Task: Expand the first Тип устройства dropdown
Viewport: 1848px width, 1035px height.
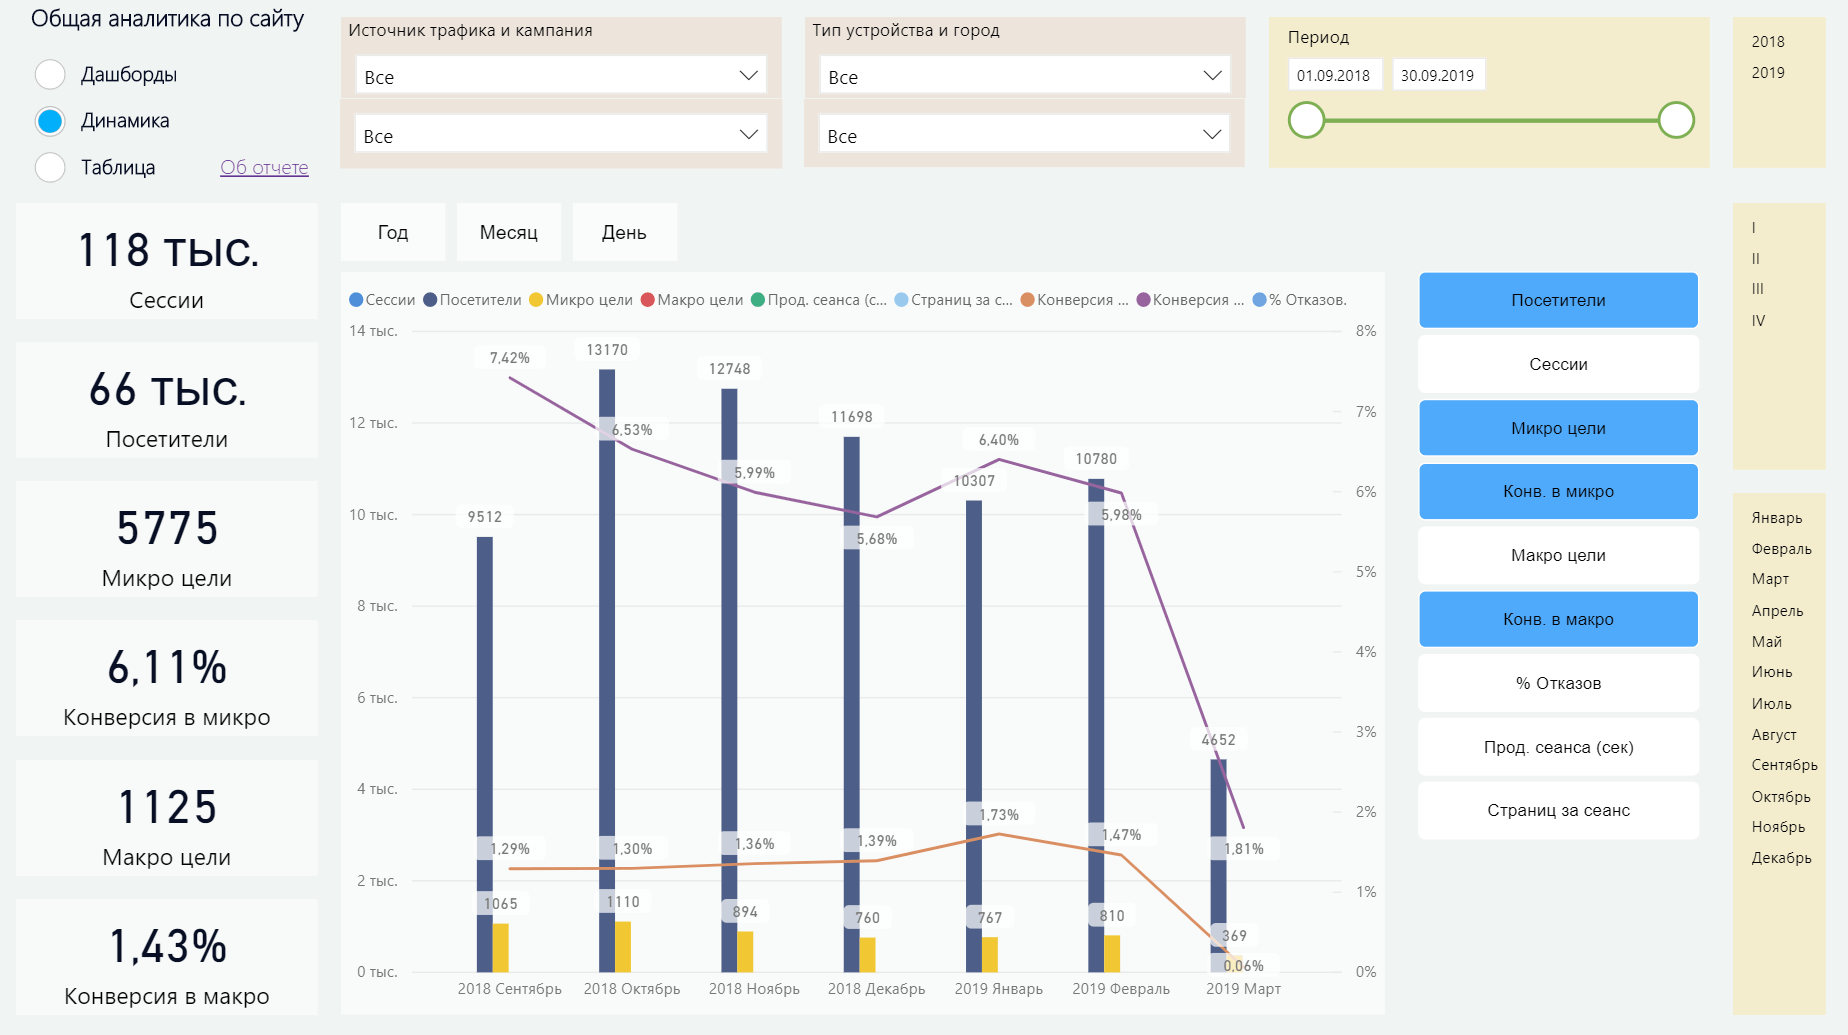Action: (1024, 76)
